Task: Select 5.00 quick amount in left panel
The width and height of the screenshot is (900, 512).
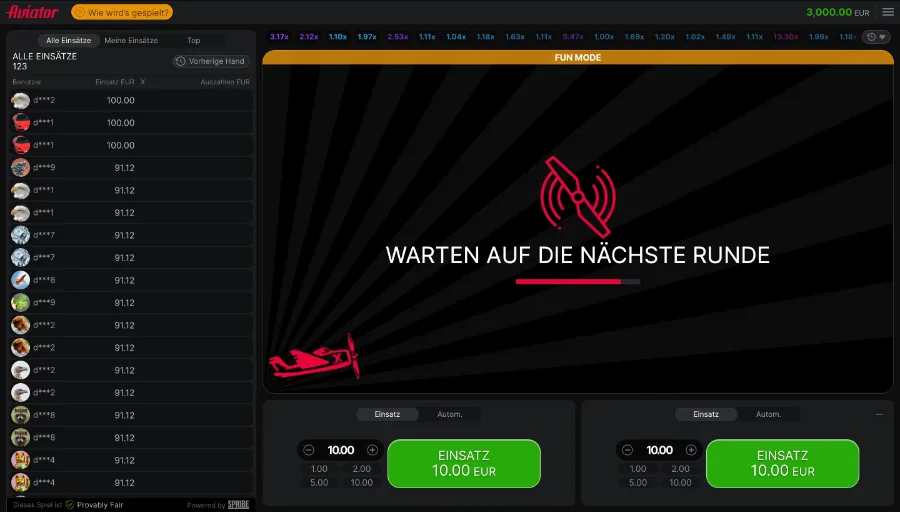Action: pyautogui.click(x=319, y=482)
